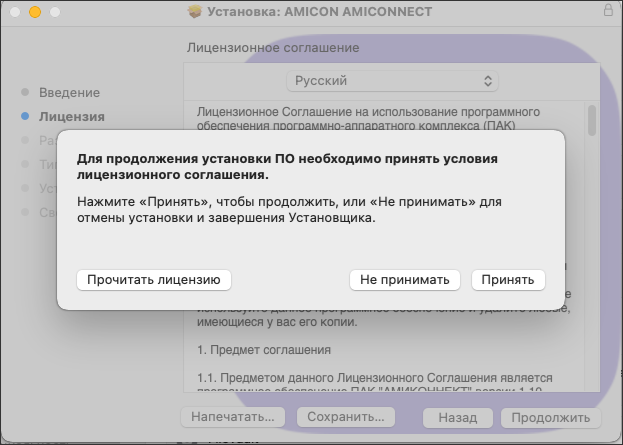Open the Русский language dropdown
Screen dimensions: 623x445
(392, 81)
